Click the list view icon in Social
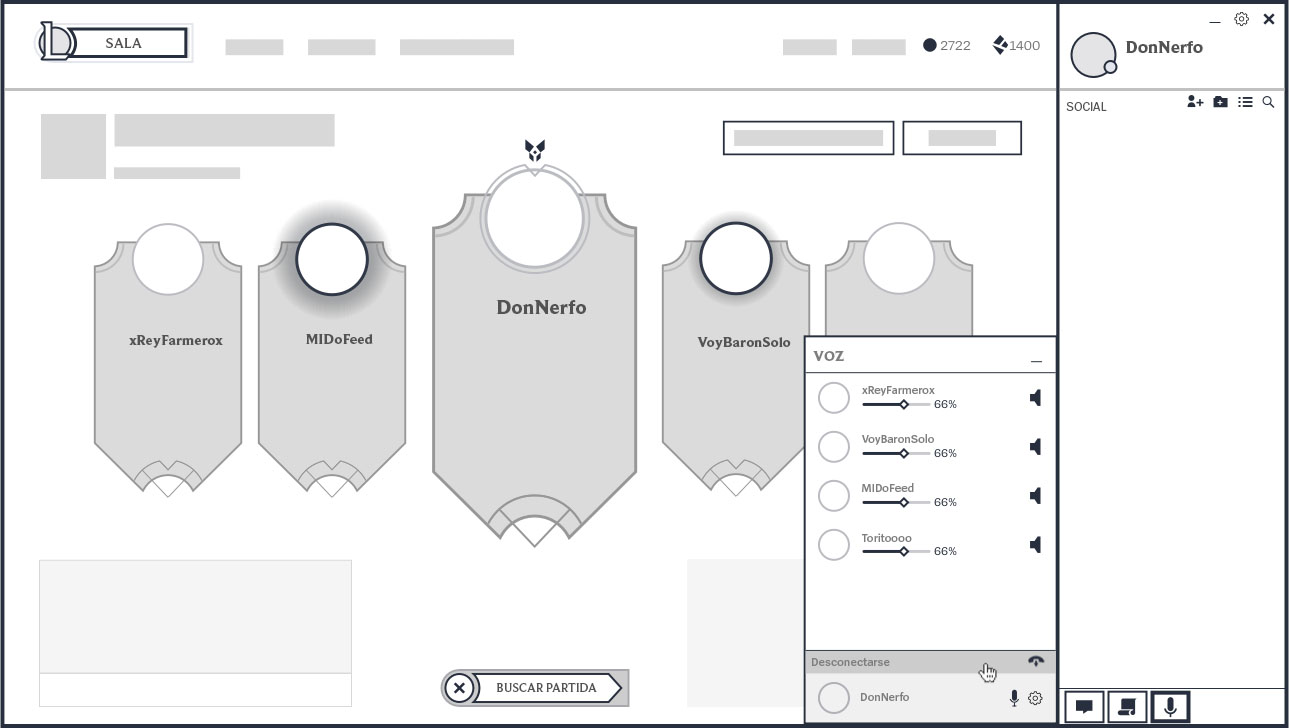 1245,102
